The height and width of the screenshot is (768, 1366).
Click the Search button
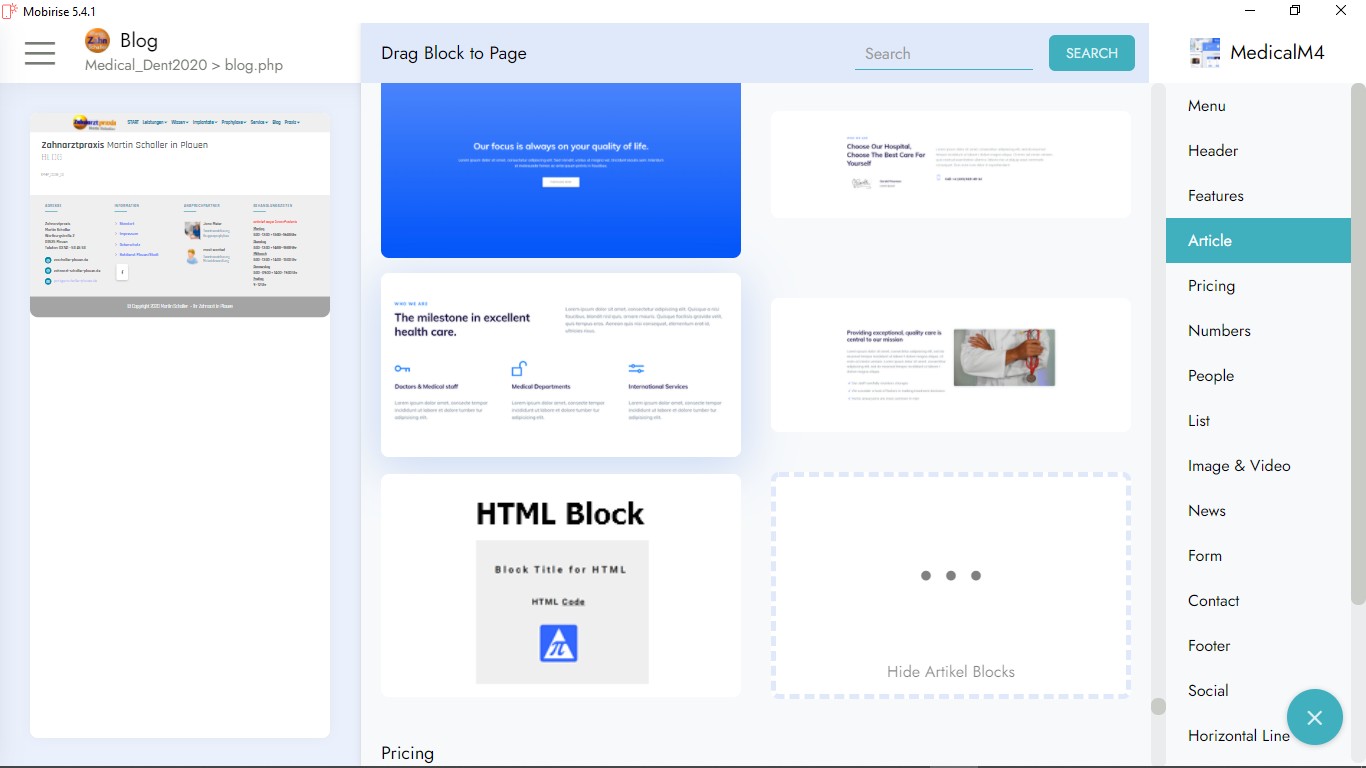tap(1092, 53)
